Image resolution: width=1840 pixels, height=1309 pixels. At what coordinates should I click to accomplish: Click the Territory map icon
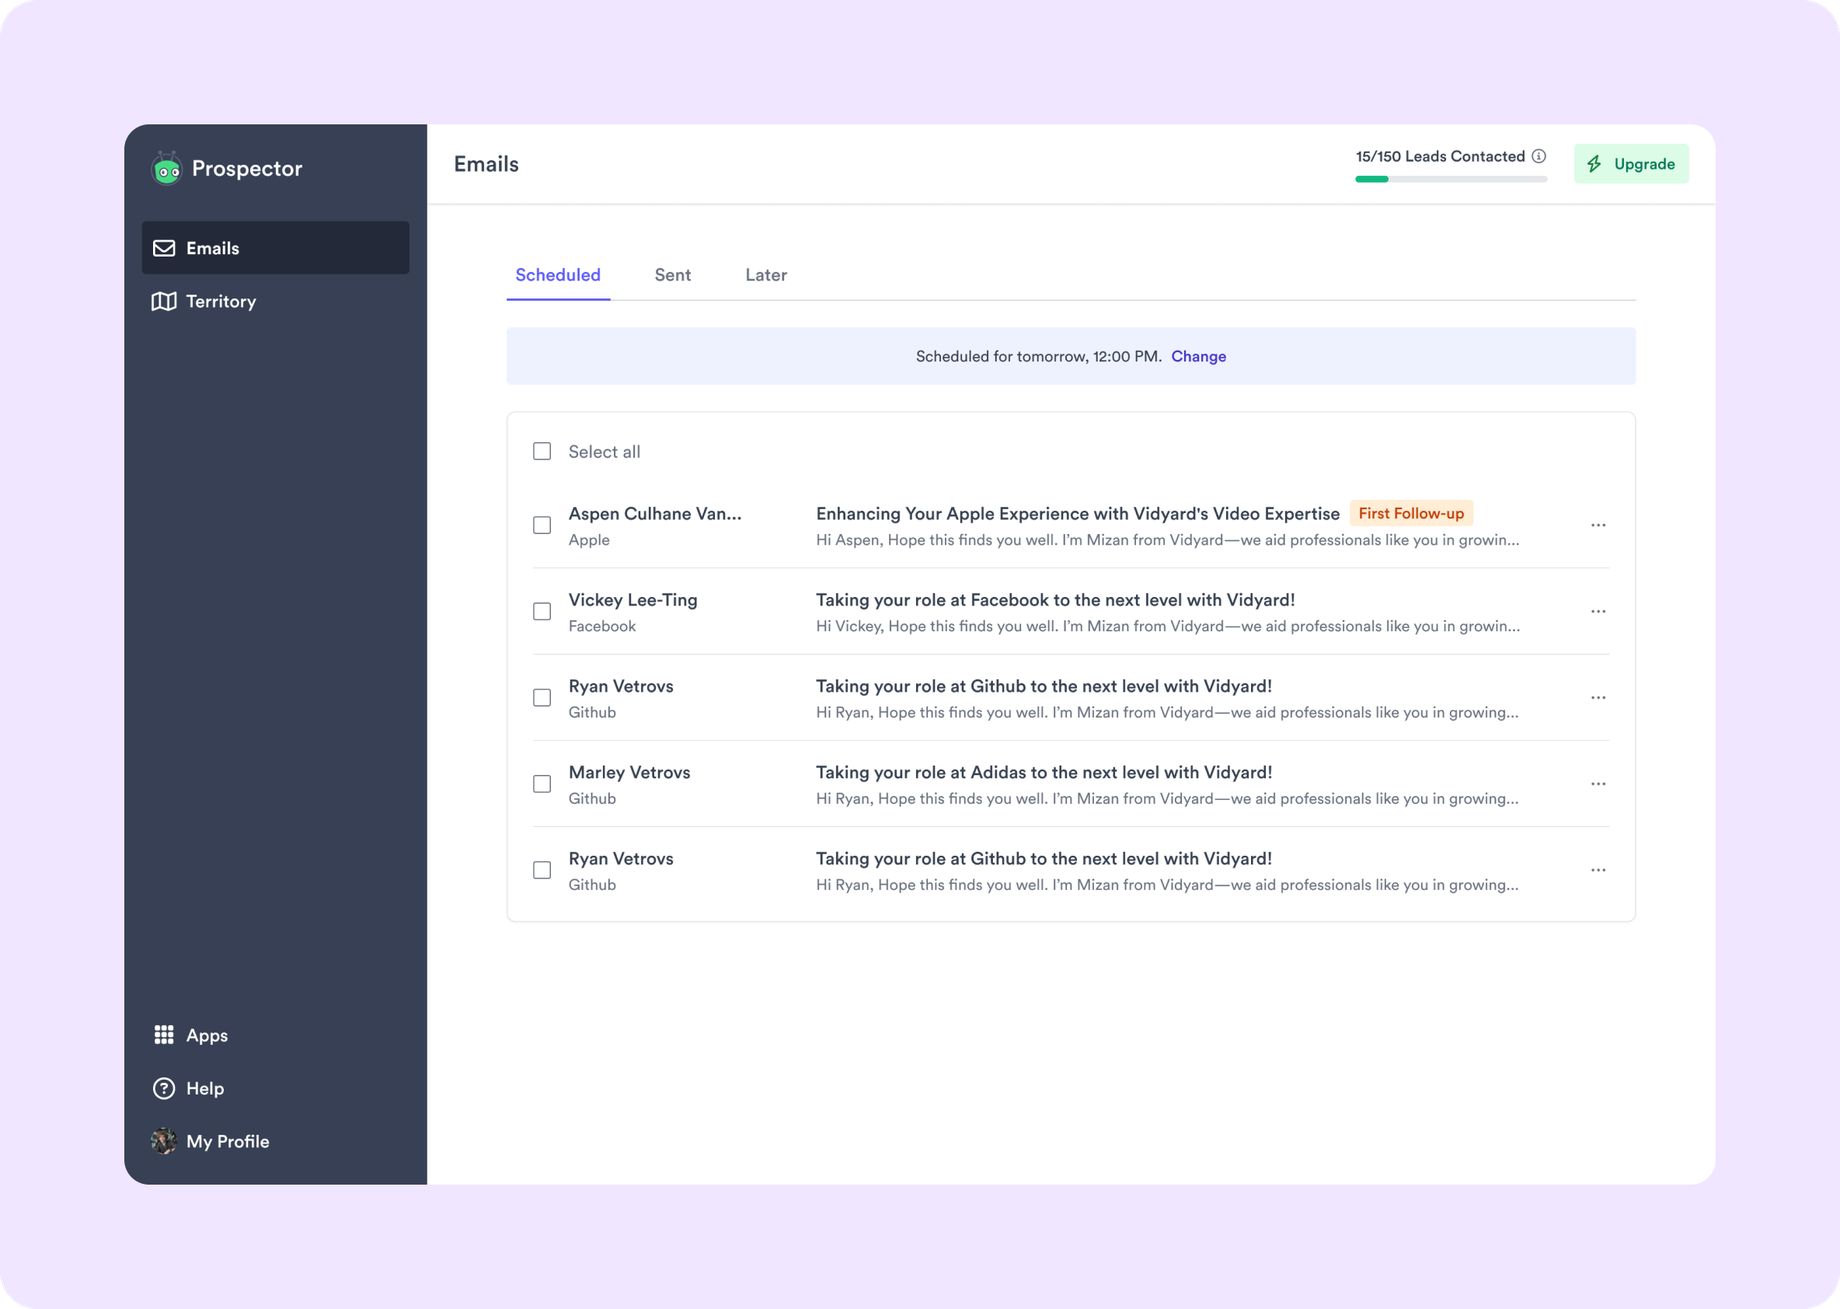point(164,301)
